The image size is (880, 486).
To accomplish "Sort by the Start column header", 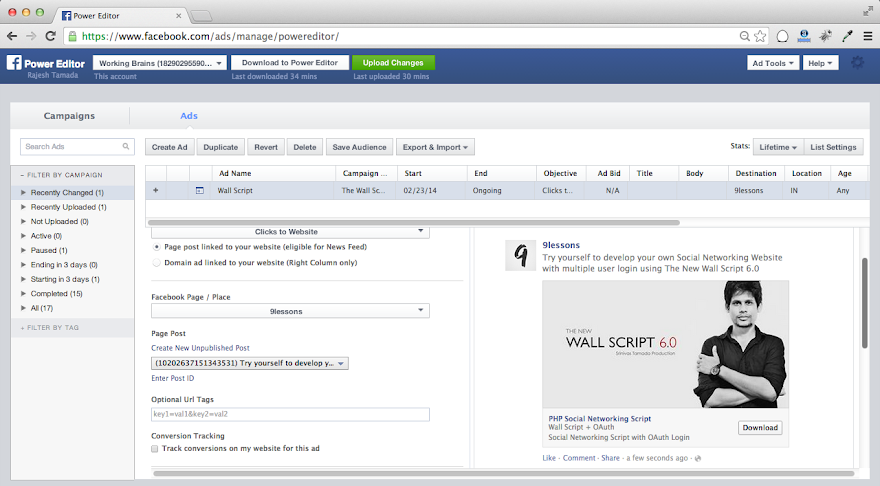I will pyautogui.click(x=432, y=173).
